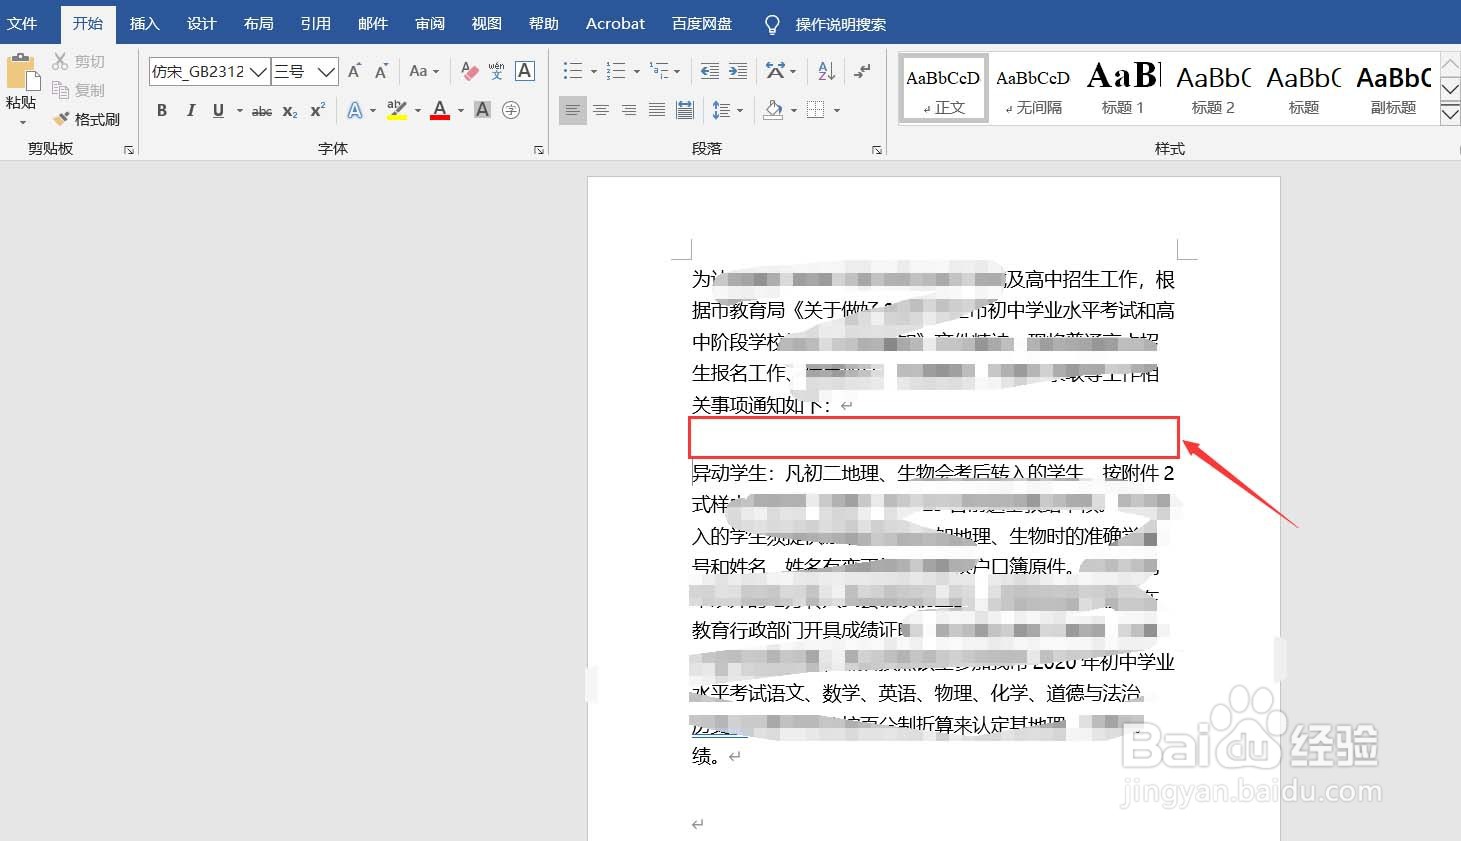Open the phonetic guide (wén) tool
The image size is (1461, 841).
point(496,71)
